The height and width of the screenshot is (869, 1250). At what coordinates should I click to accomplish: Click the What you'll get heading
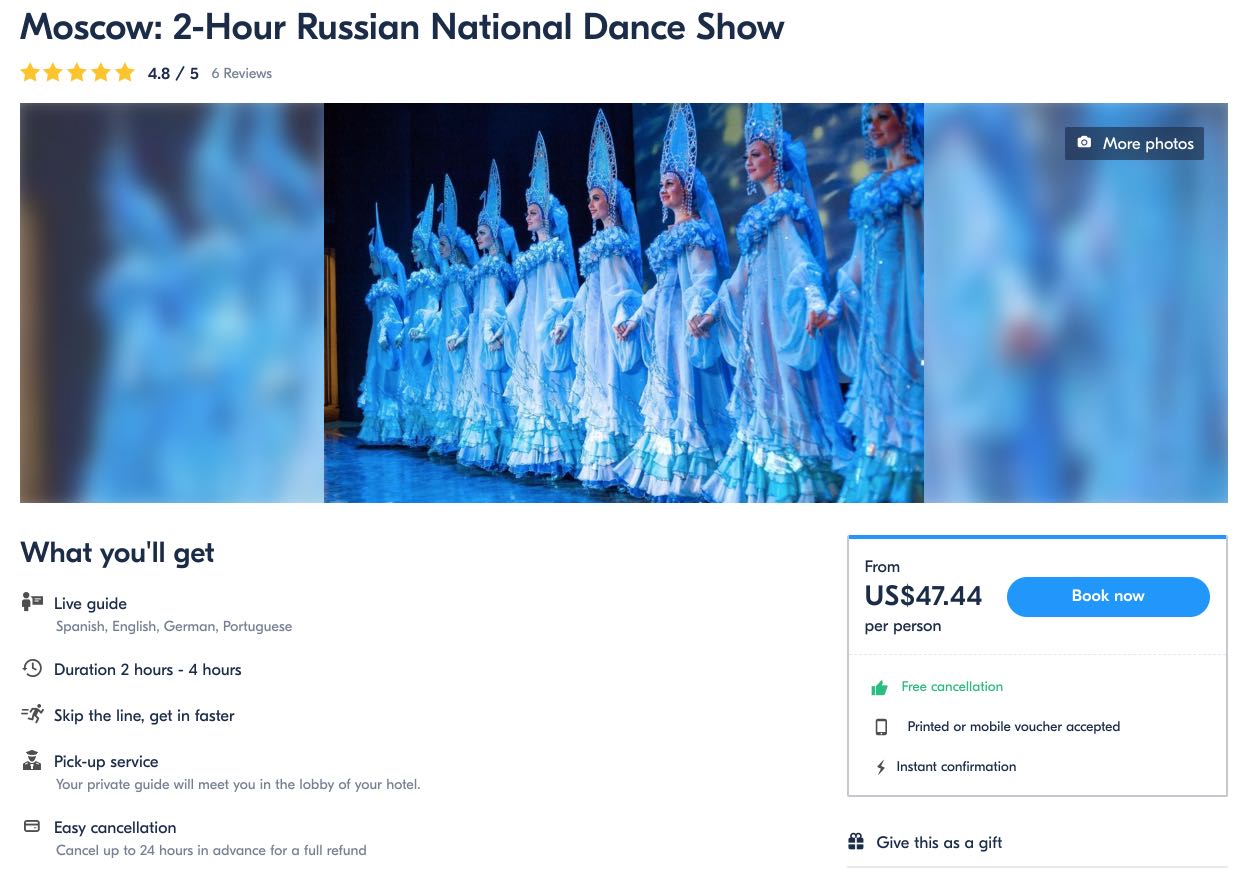(117, 553)
